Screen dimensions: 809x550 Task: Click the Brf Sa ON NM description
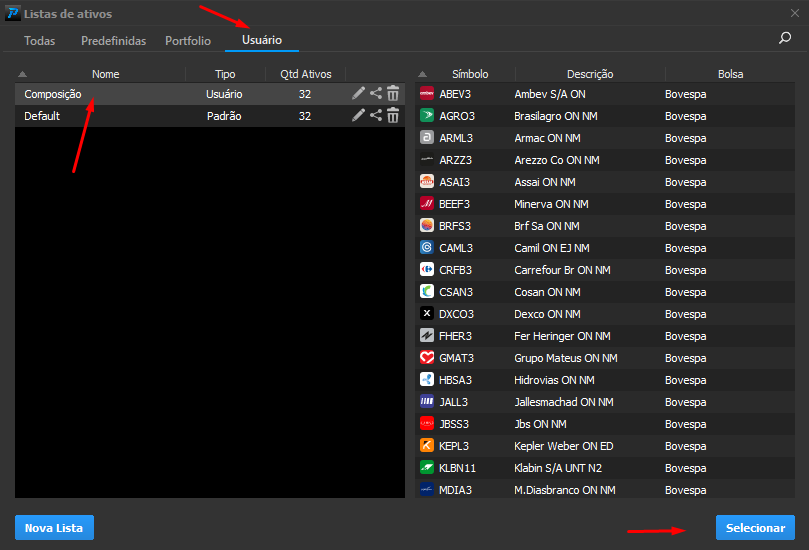(x=547, y=226)
